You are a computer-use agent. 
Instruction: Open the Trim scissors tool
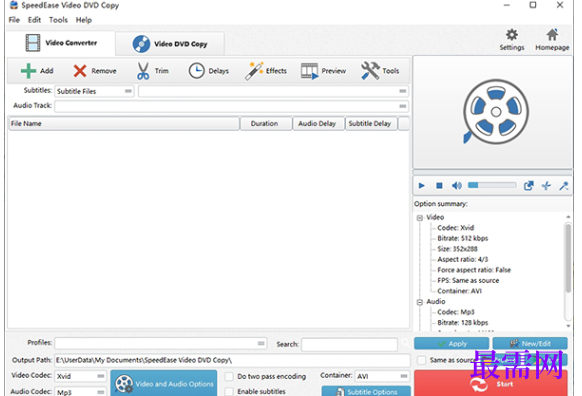pyautogui.click(x=143, y=71)
